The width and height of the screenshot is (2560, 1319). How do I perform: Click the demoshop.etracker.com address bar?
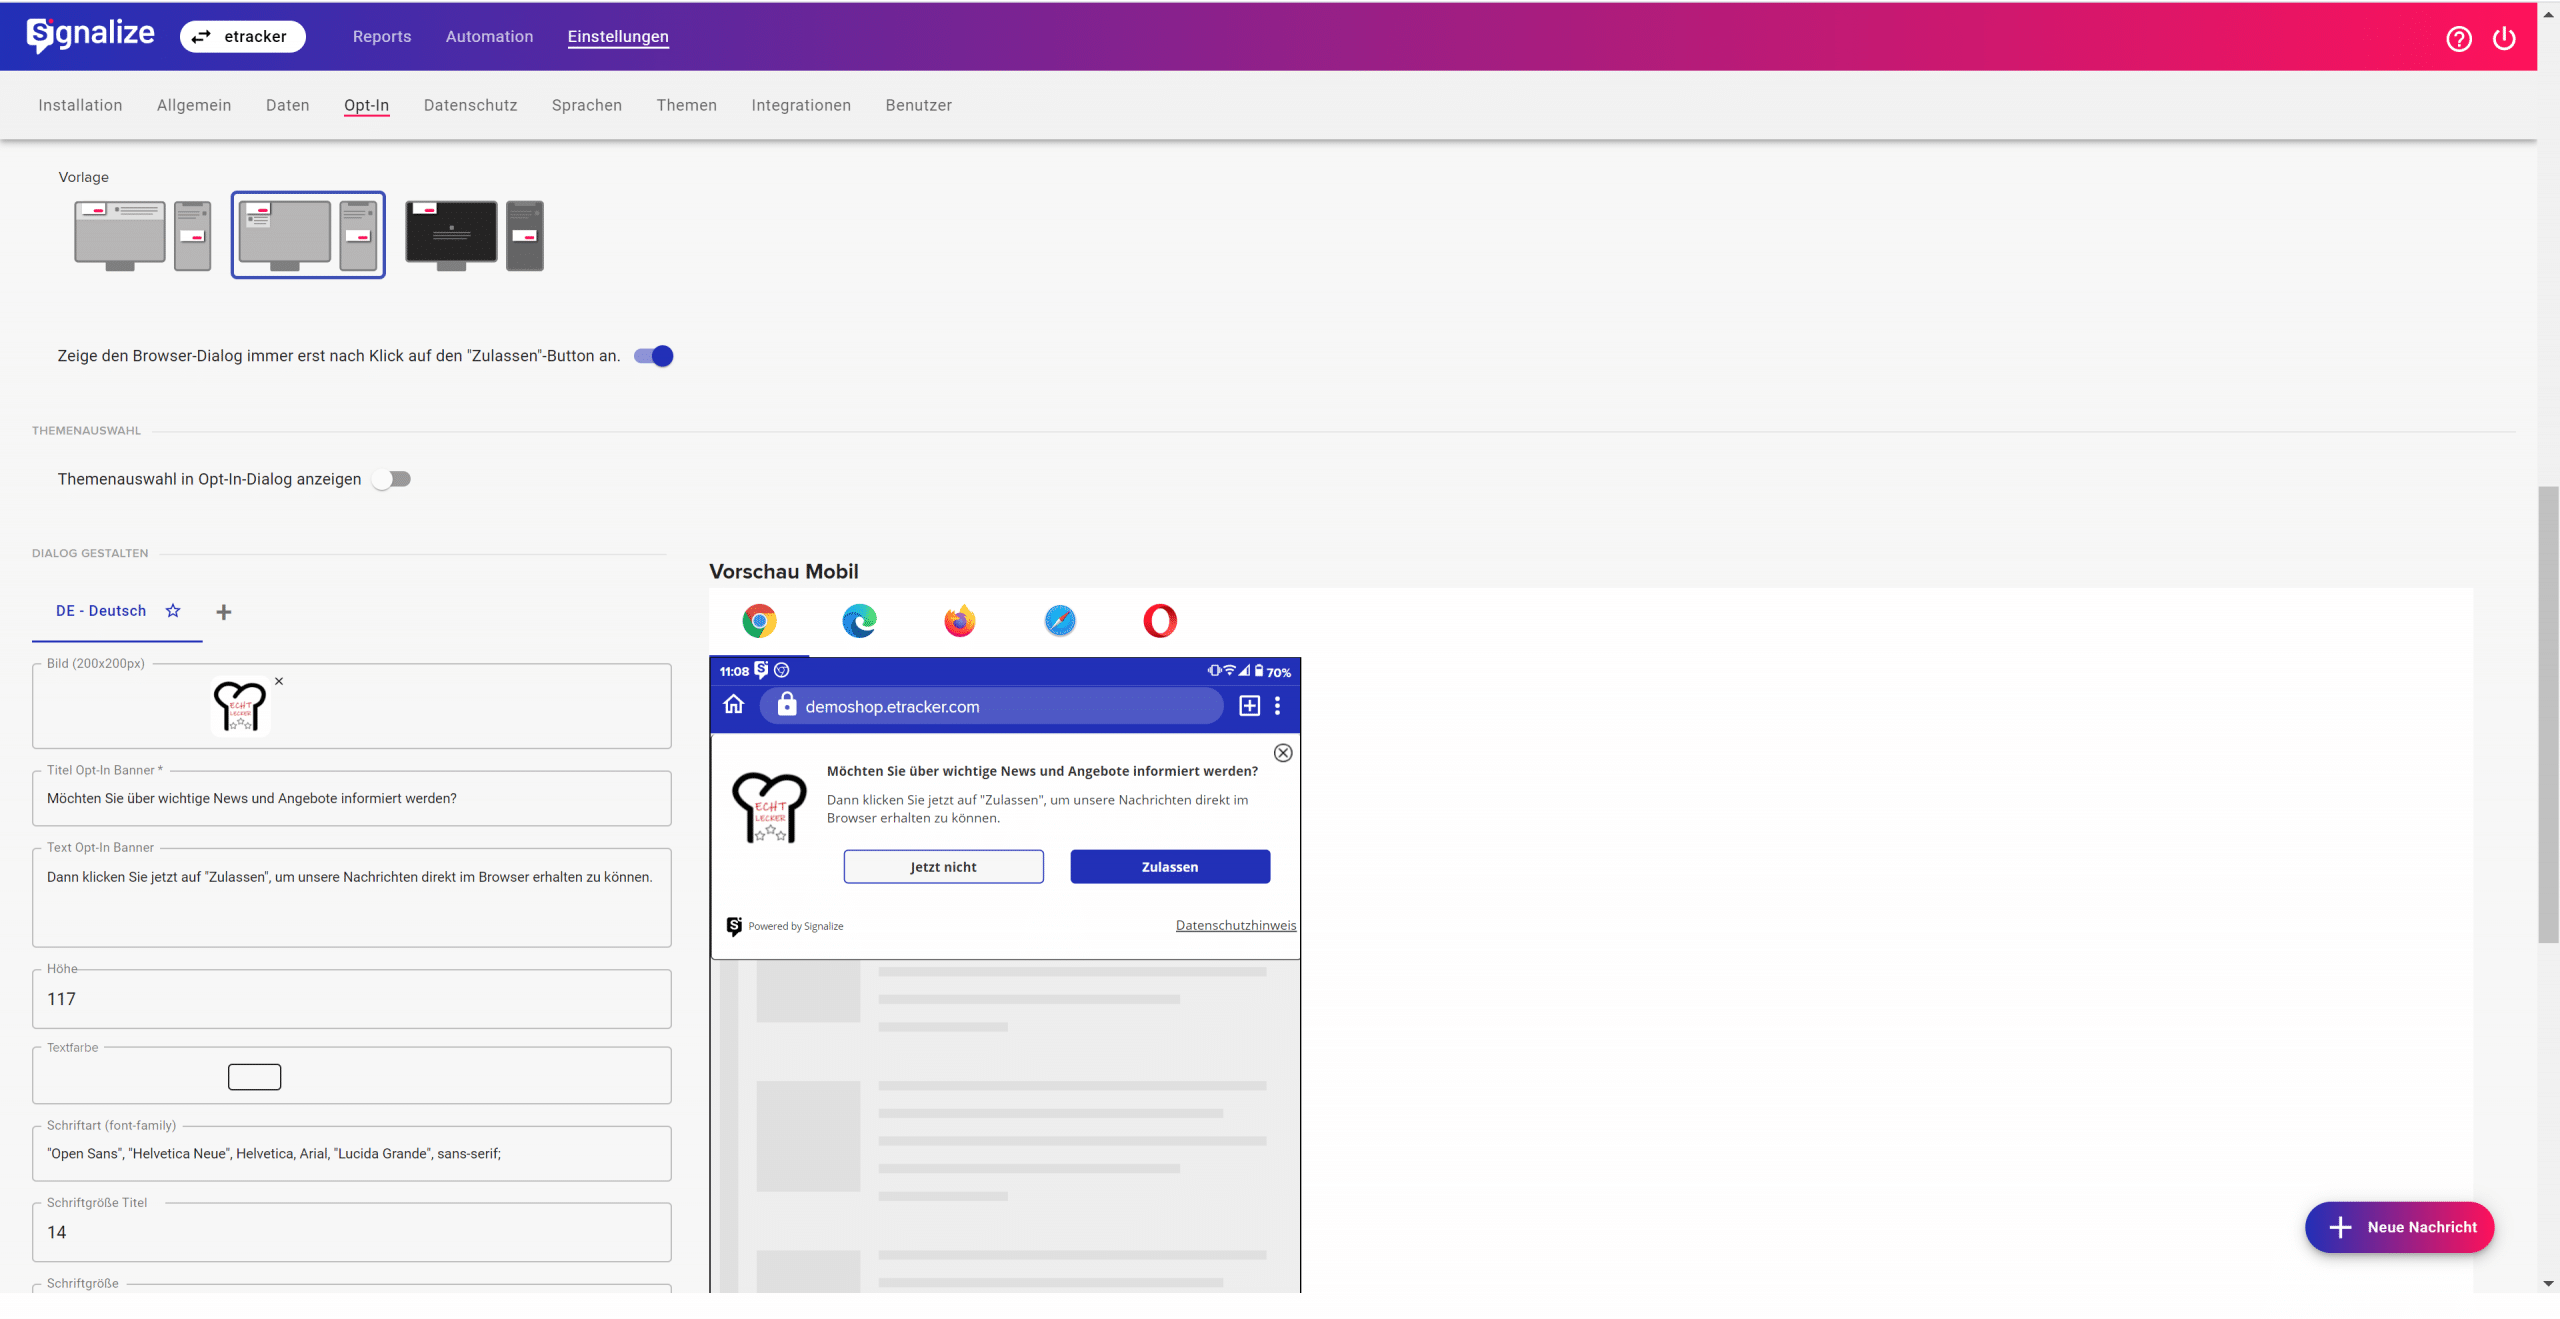(x=992, y=706)
